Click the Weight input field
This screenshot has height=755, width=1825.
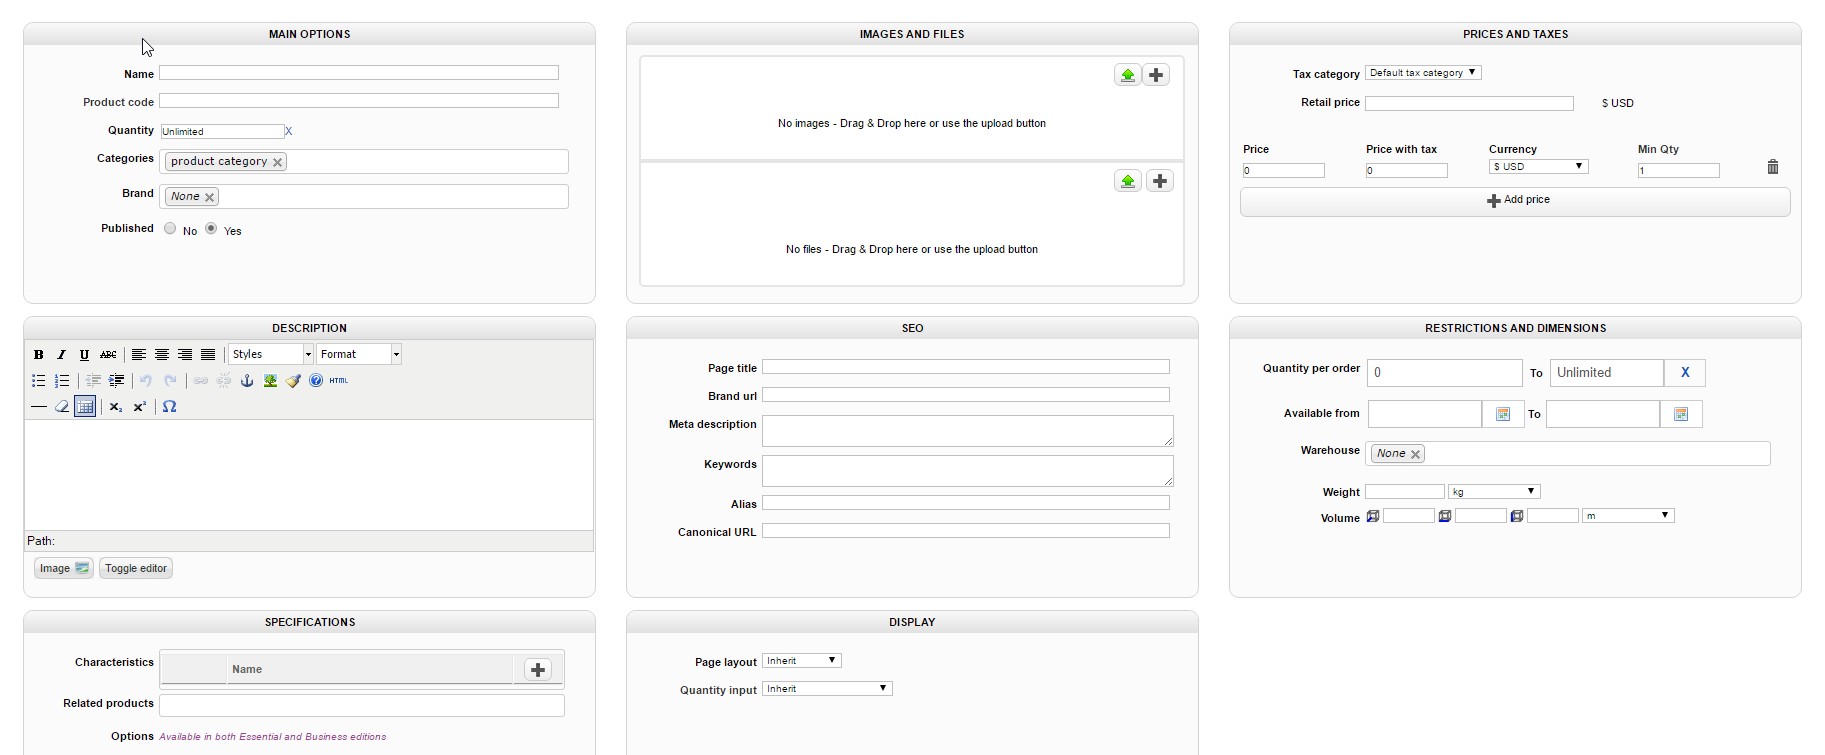point(1405,492)
